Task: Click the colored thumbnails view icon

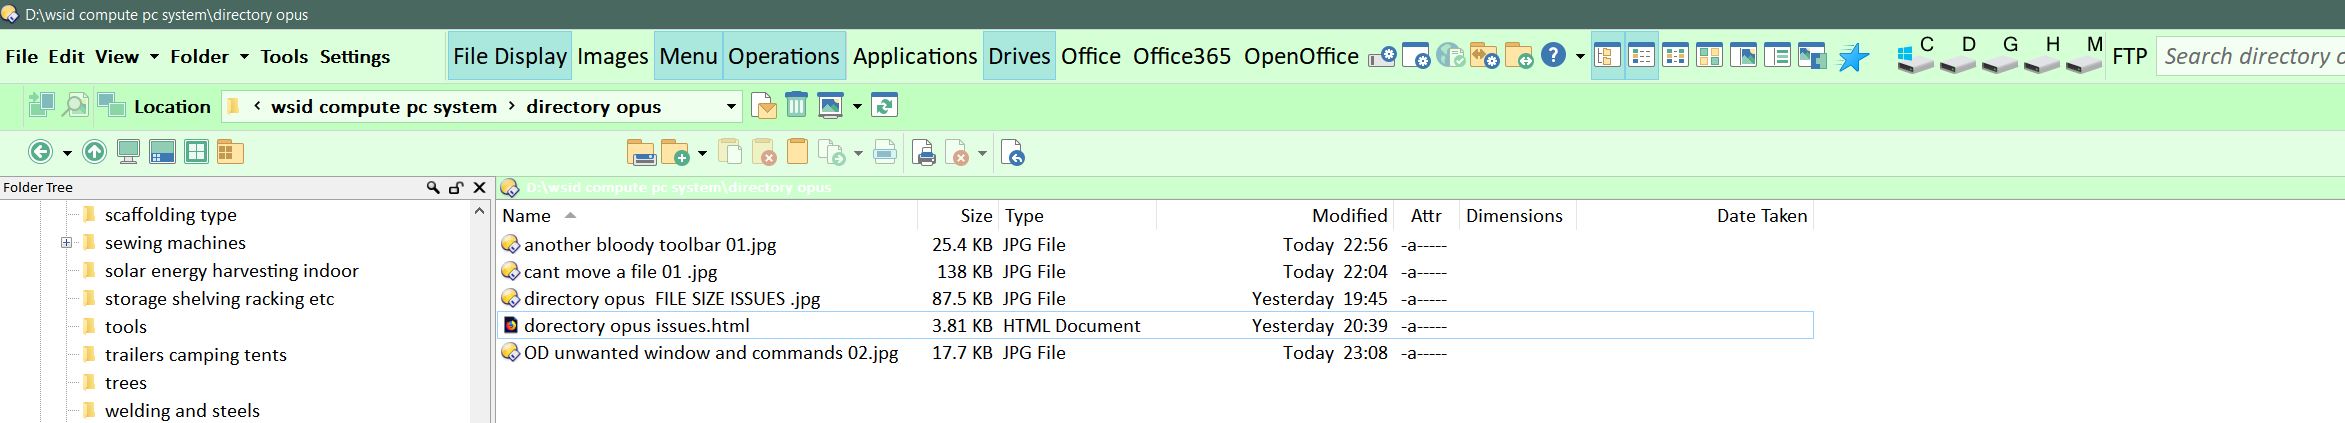Action: [x=1709, y=56]
